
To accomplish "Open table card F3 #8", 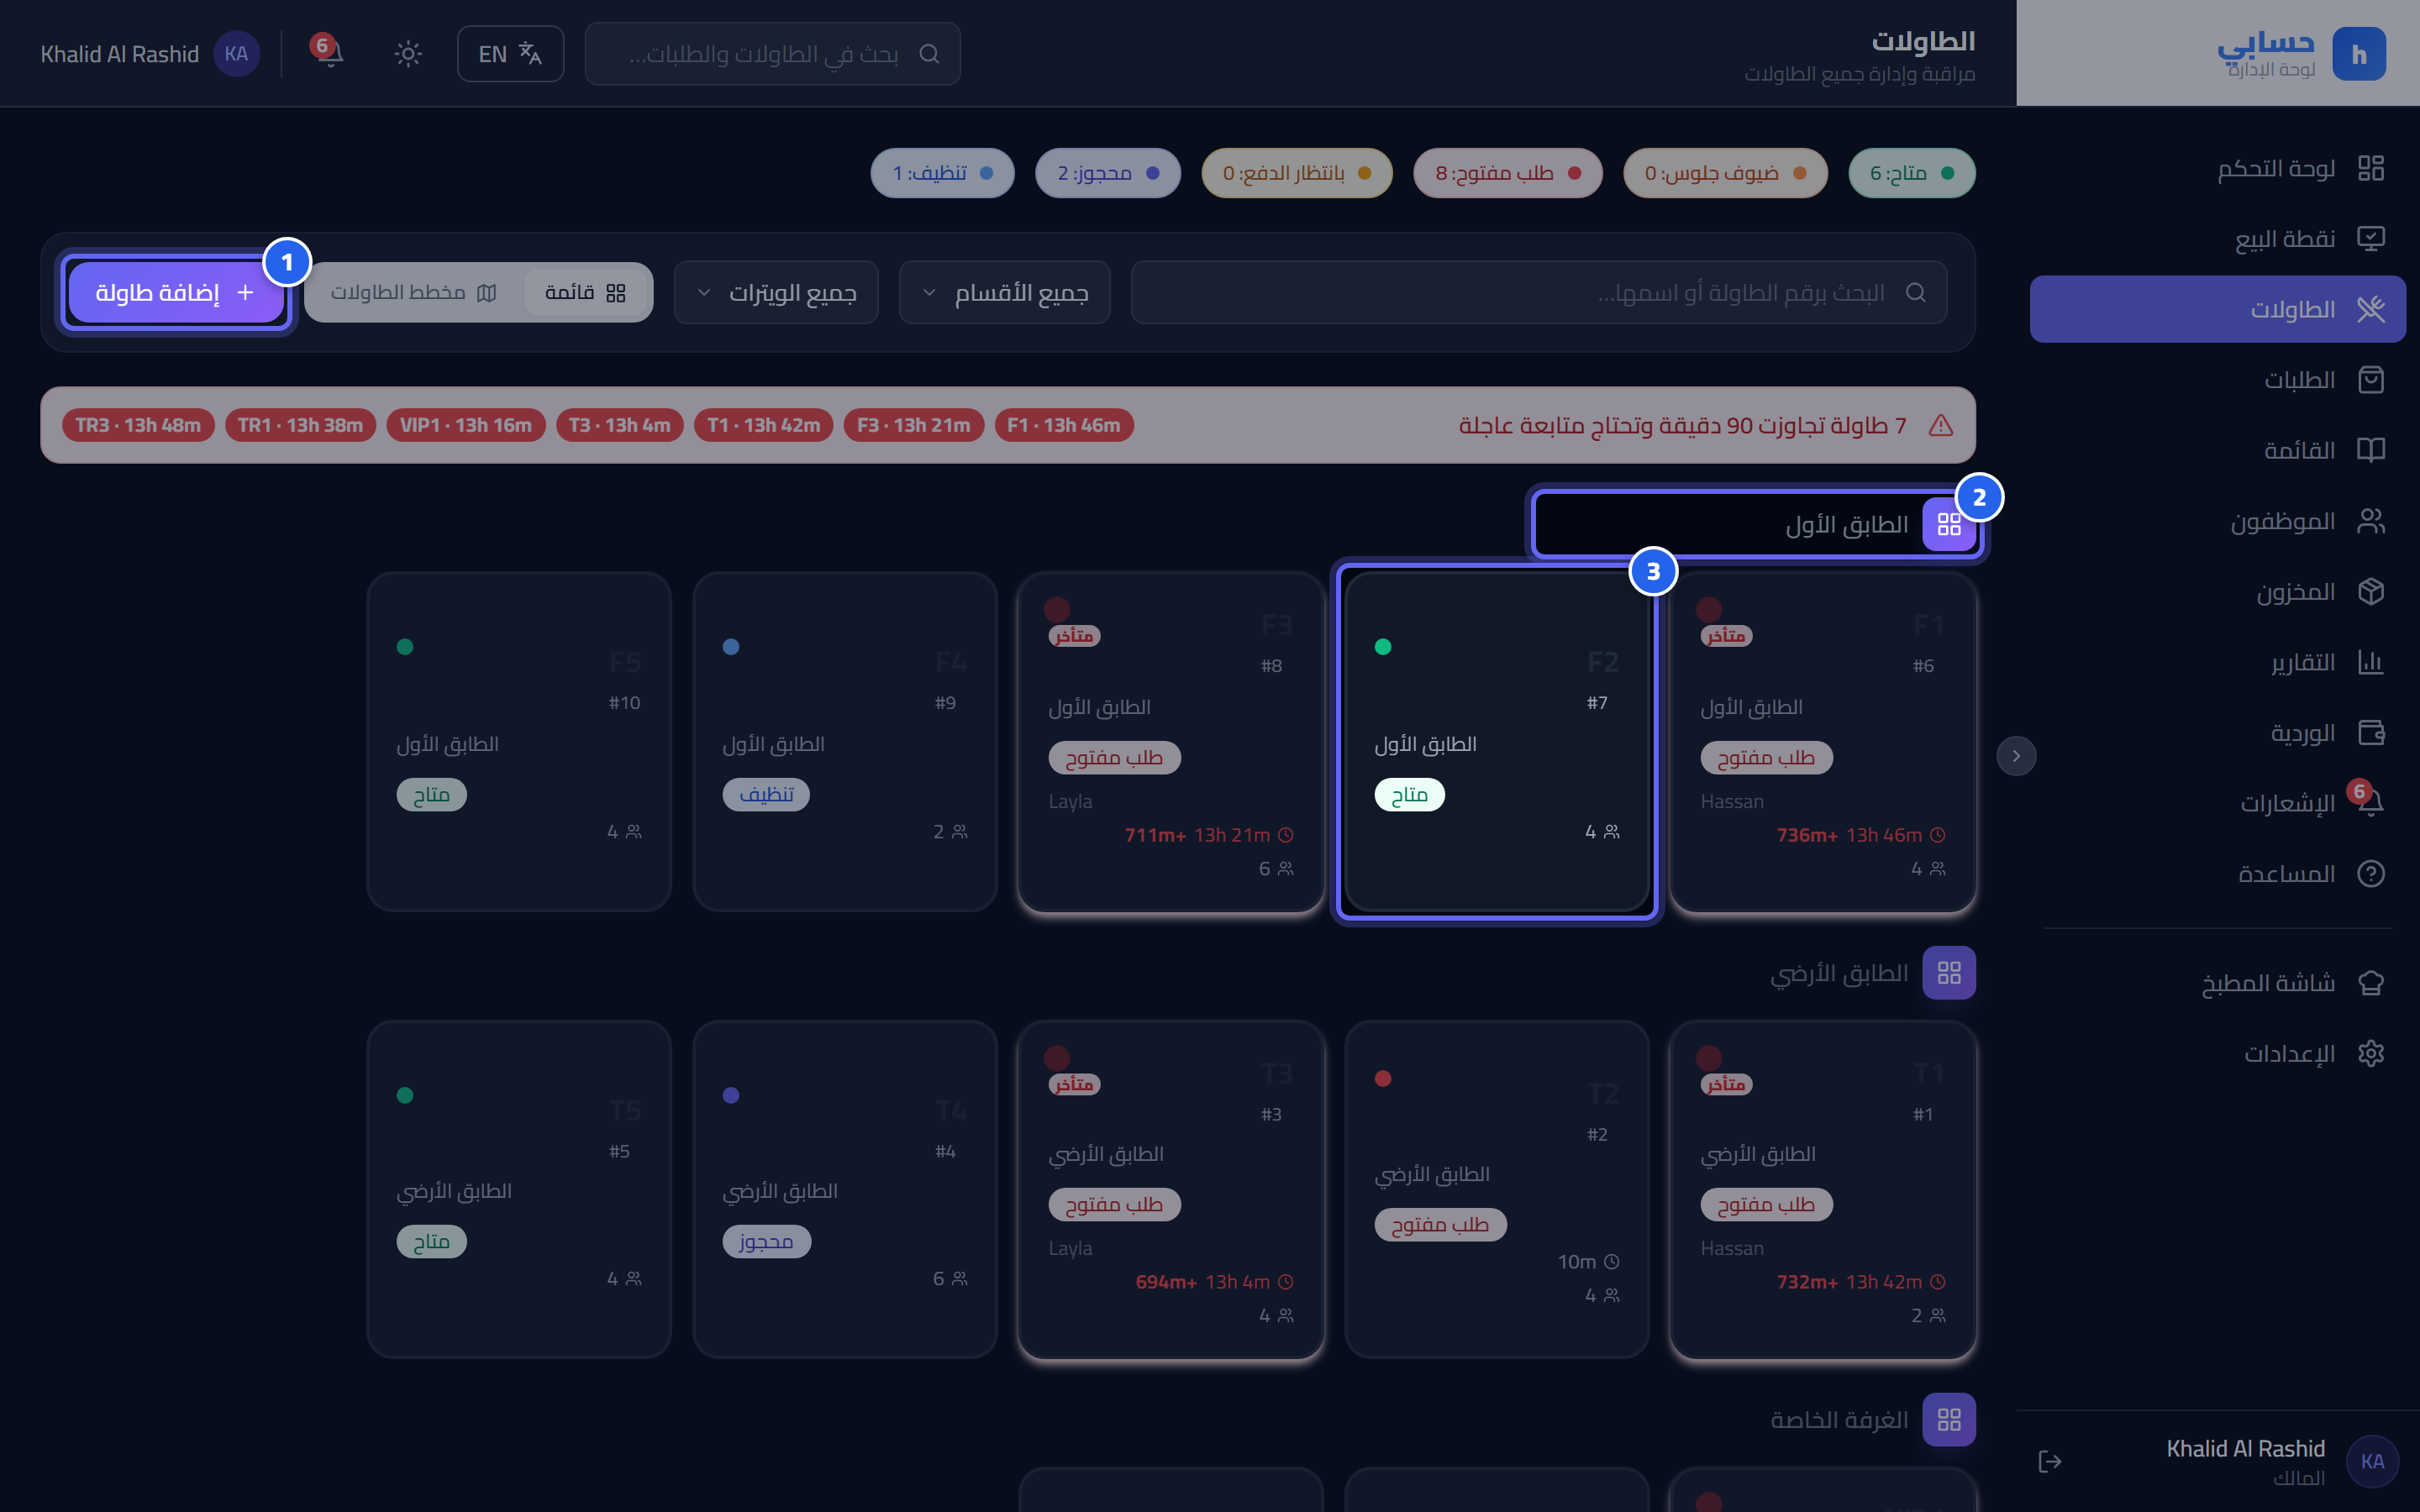I will point(1171,742).
